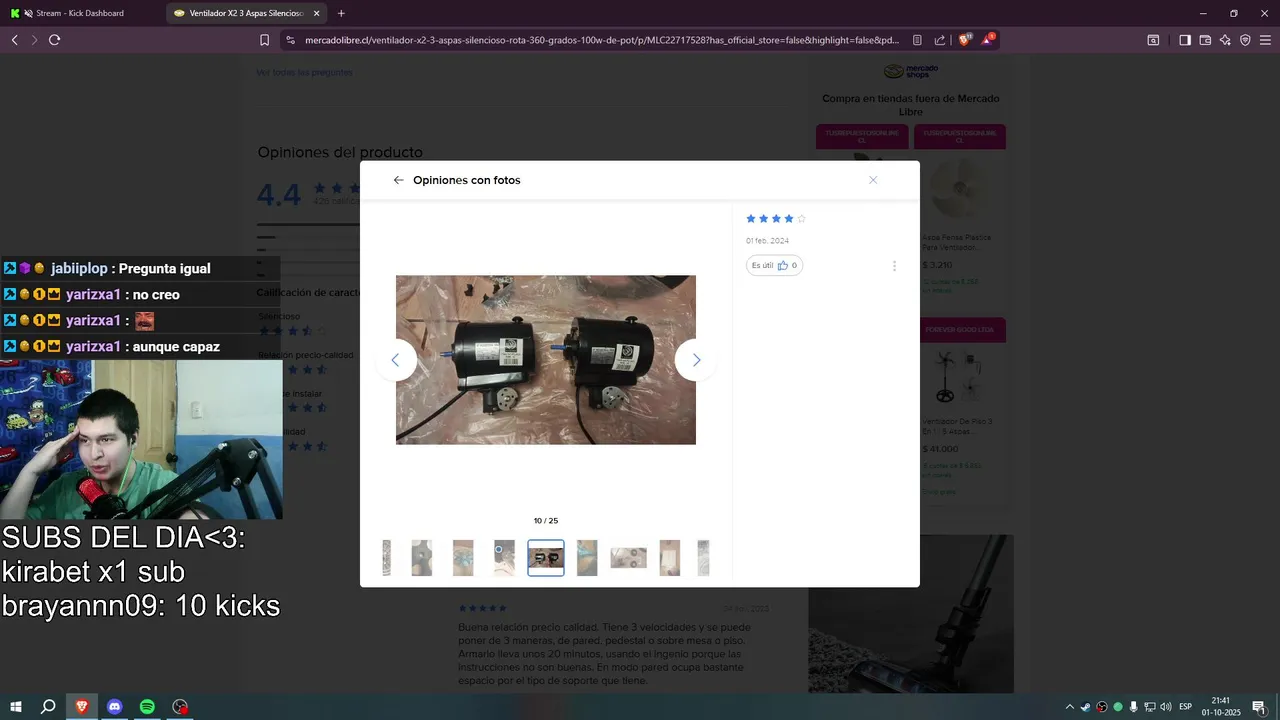Screen dimensions: 1280x720
Task: Open the Windows Start menu
Action: pos(15,707)
